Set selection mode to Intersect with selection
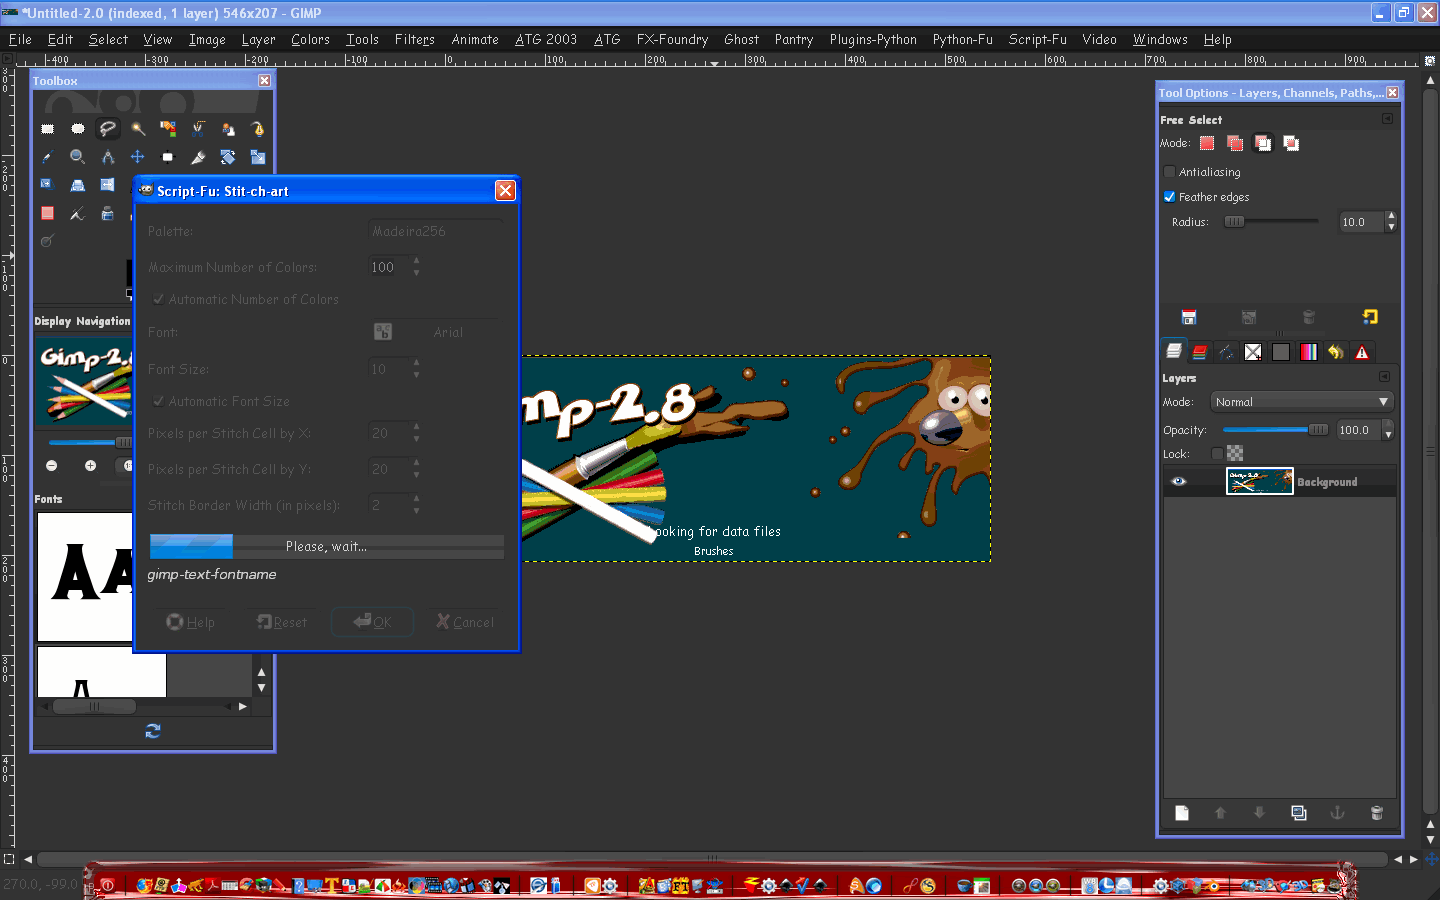 click(1291, 143)
